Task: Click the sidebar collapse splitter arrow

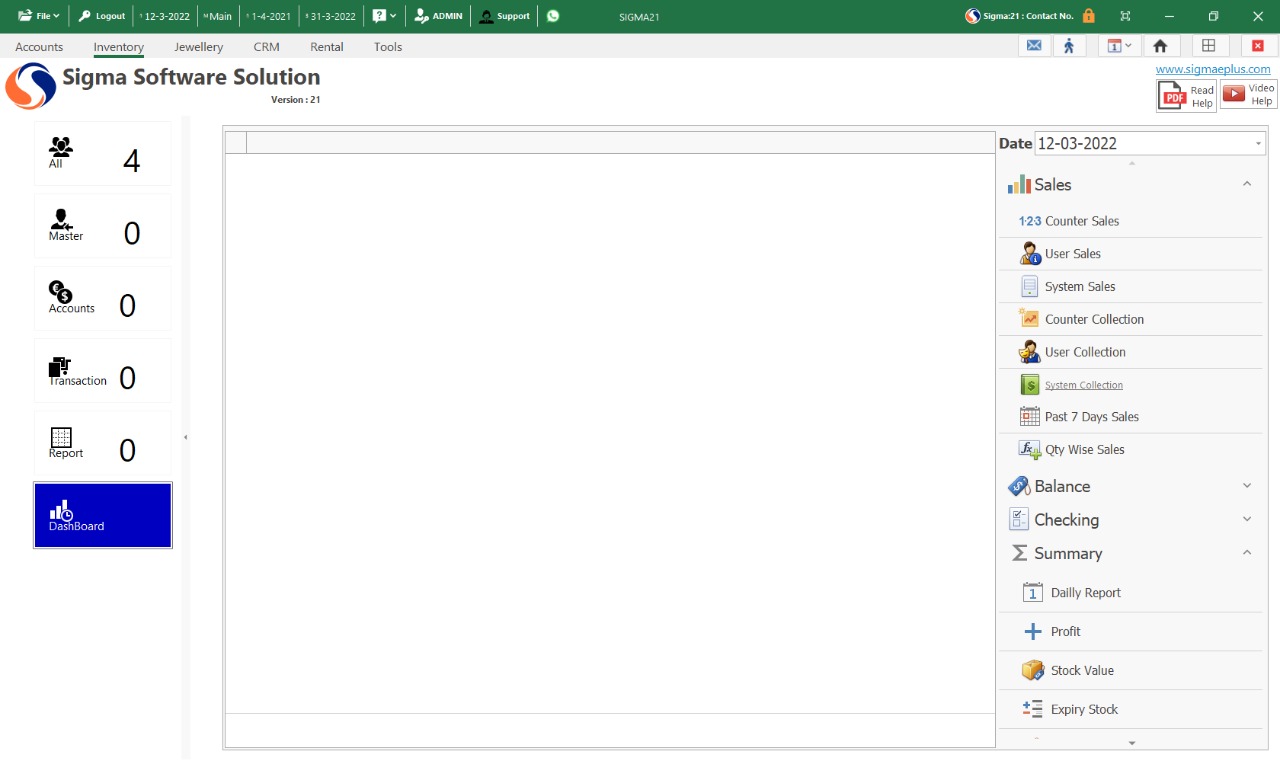Action: click(185, 437)
